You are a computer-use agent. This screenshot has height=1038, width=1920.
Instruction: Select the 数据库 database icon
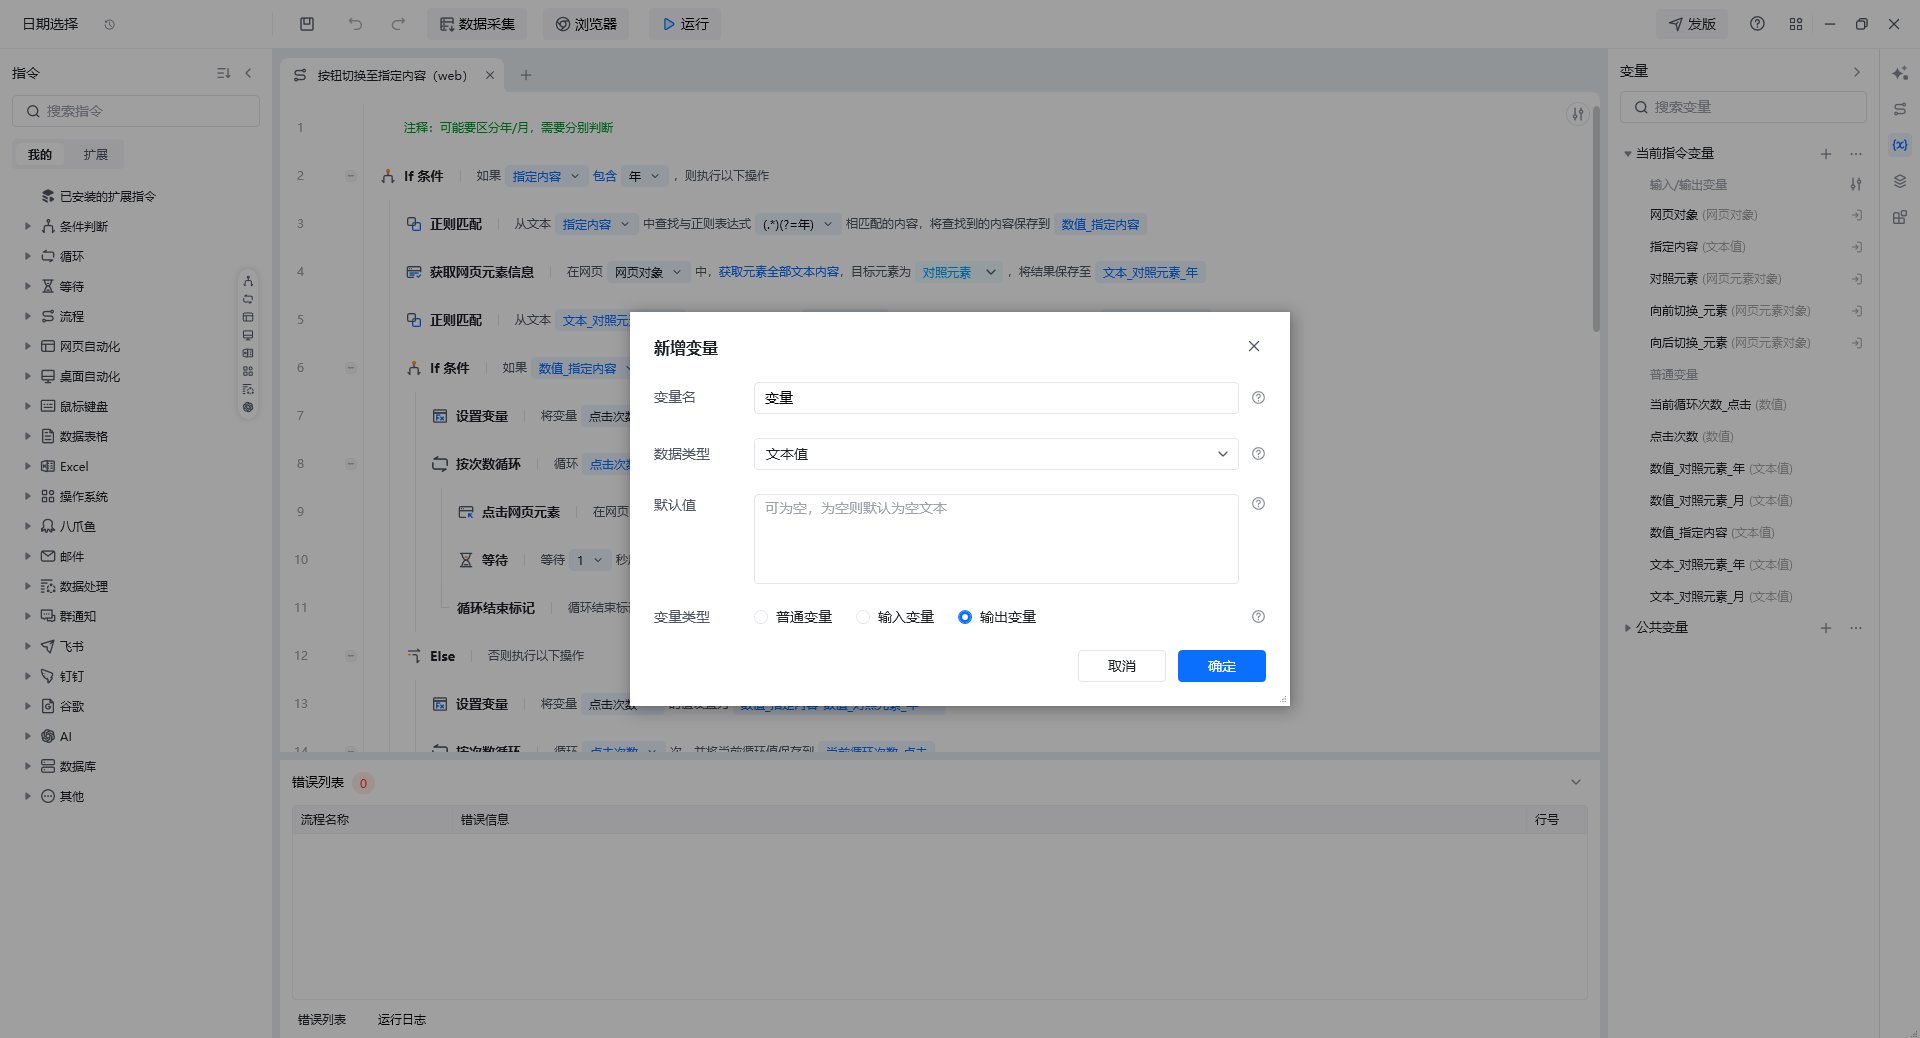(x=48, y=766)
